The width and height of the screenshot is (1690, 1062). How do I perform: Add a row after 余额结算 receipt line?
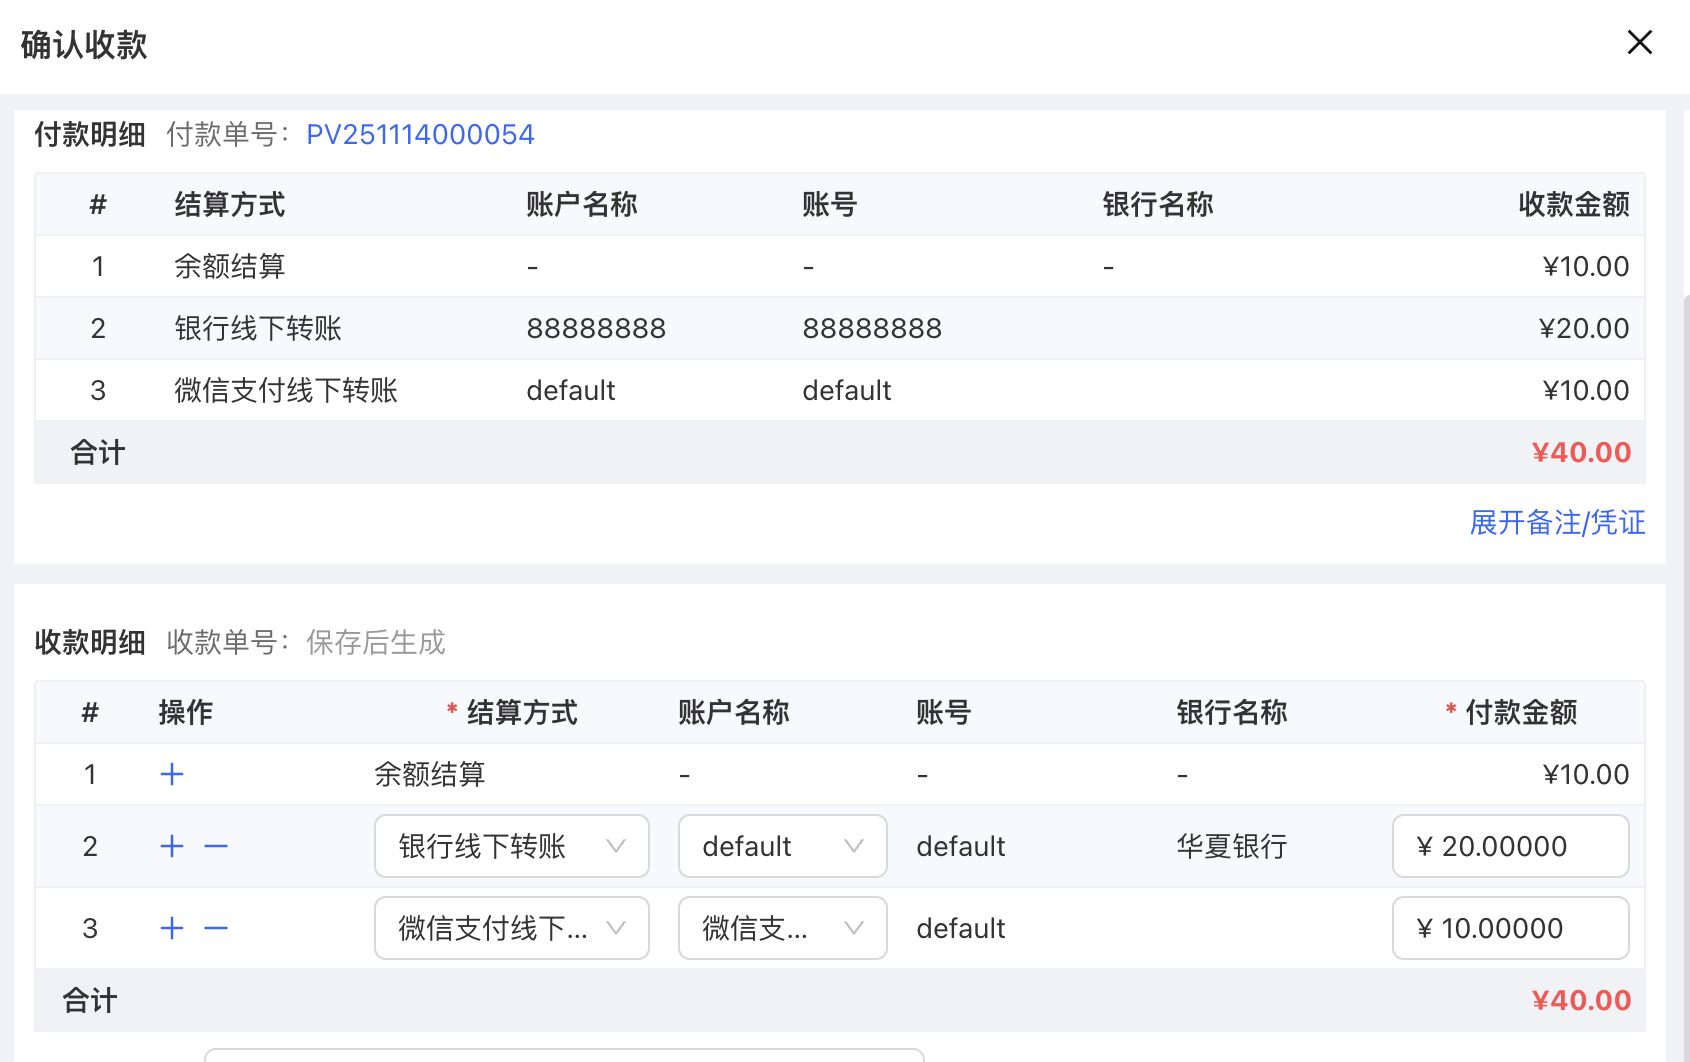[x=172, y=774]
